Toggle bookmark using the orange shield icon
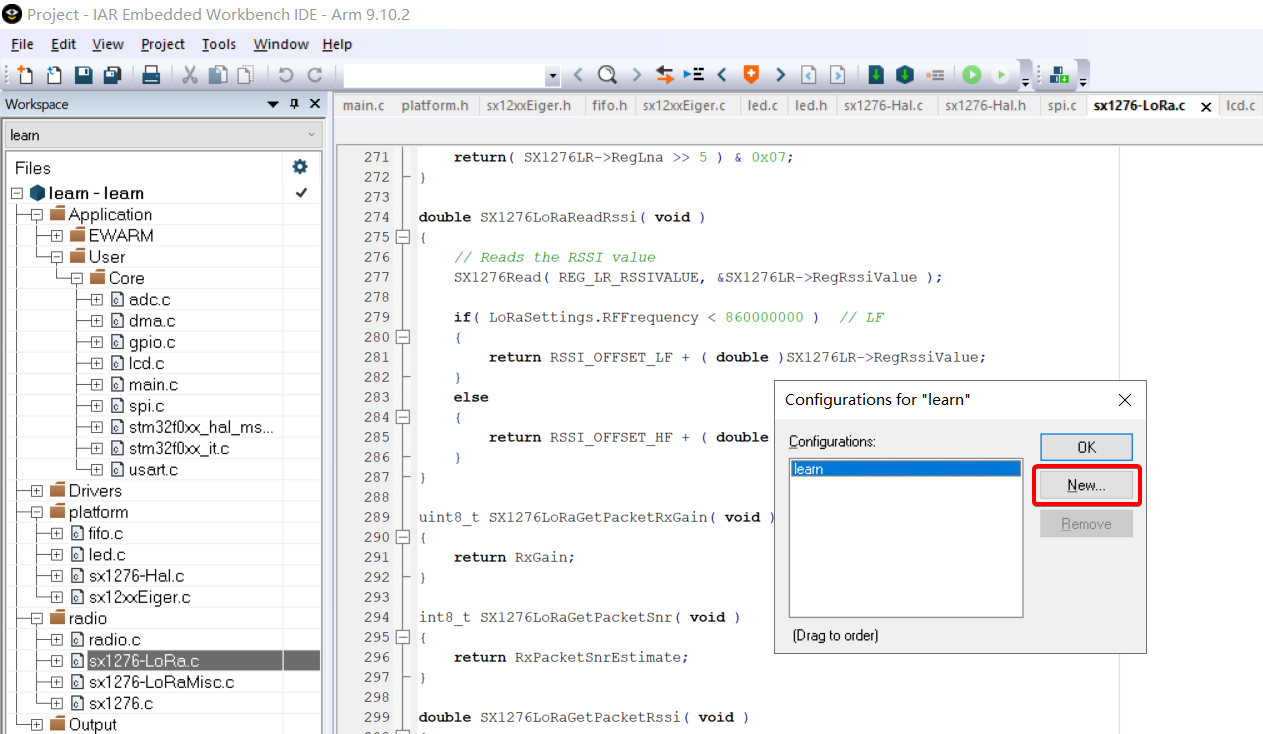Screen dimensions: 1263x734 (750, 75)
